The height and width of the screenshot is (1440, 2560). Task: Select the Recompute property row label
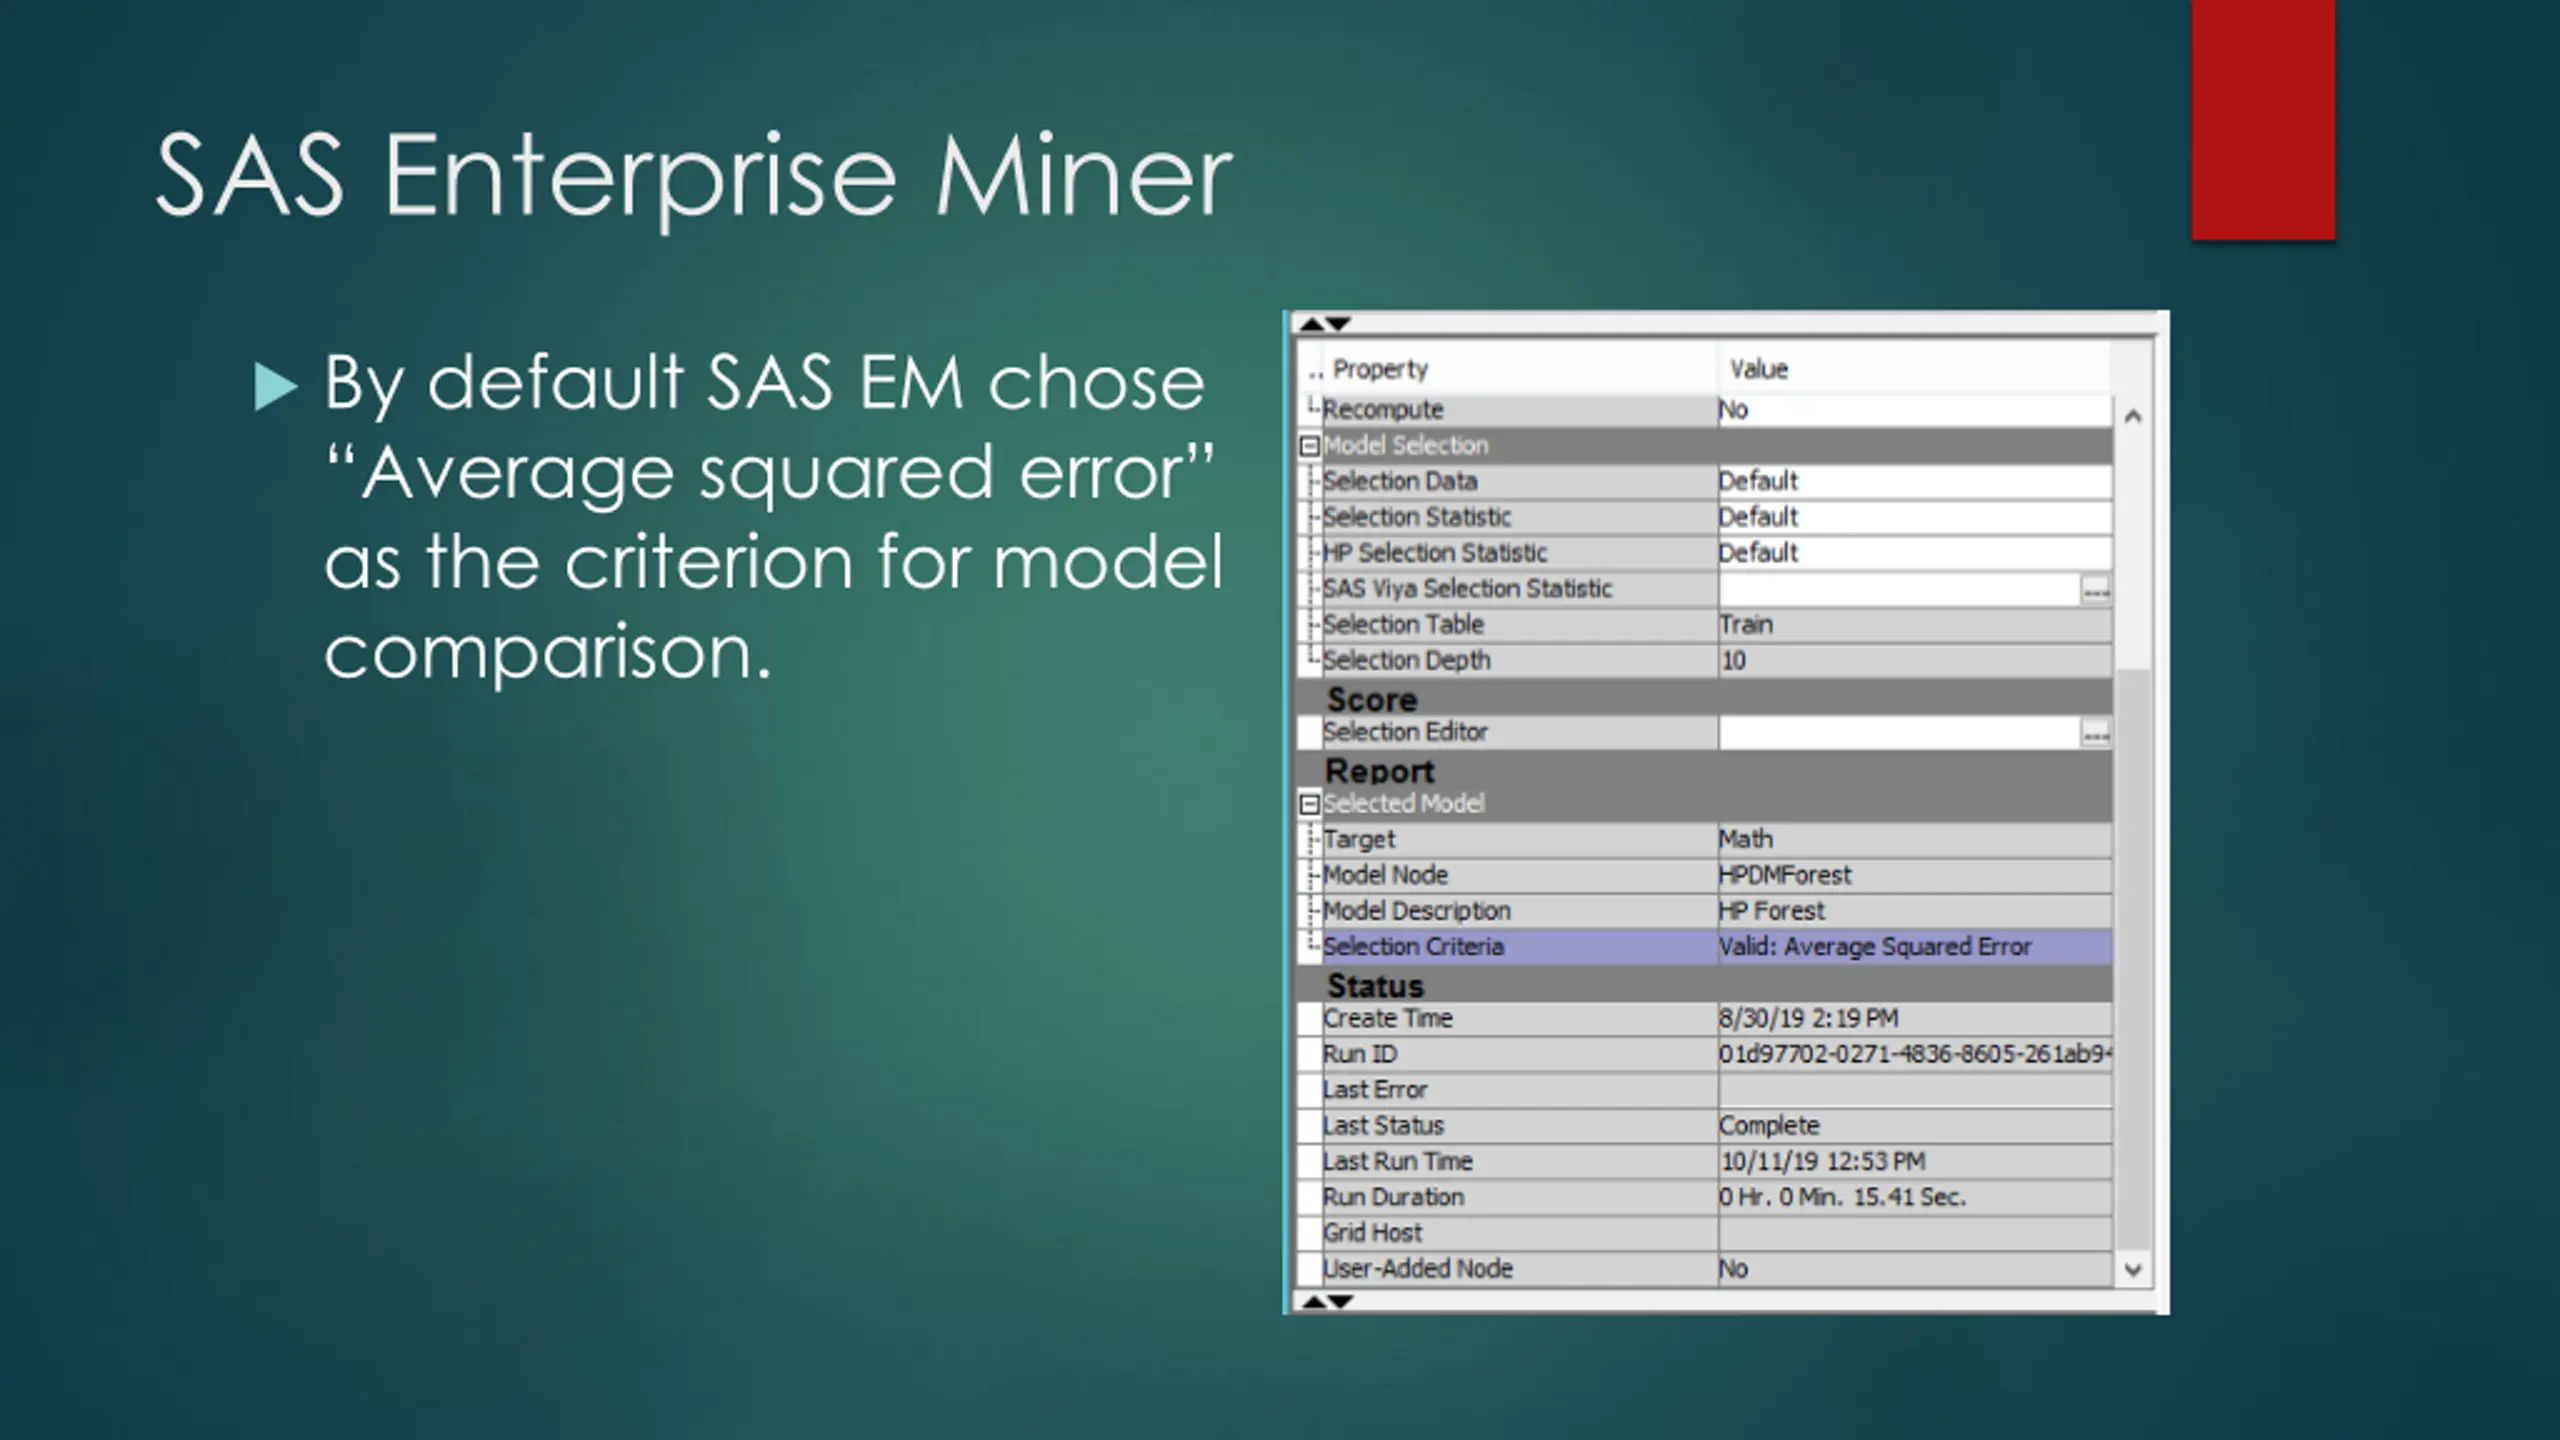coord(1382,410)
